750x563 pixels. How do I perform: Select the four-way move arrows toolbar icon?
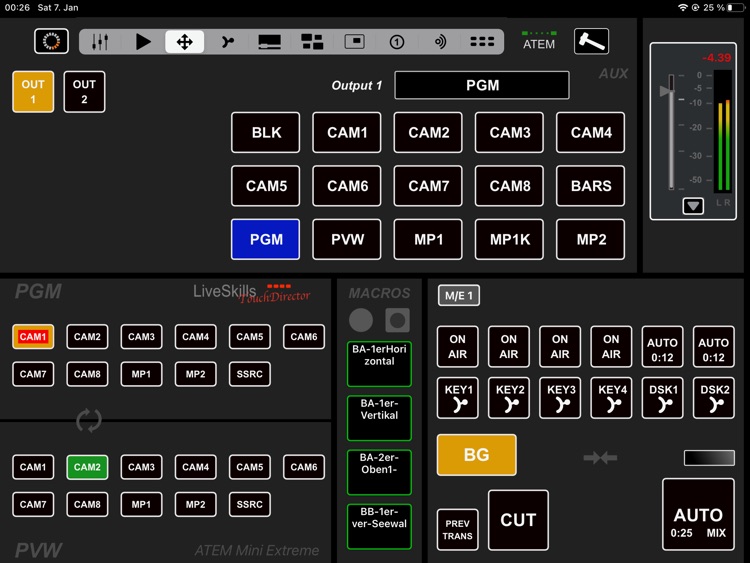(185, 42)
